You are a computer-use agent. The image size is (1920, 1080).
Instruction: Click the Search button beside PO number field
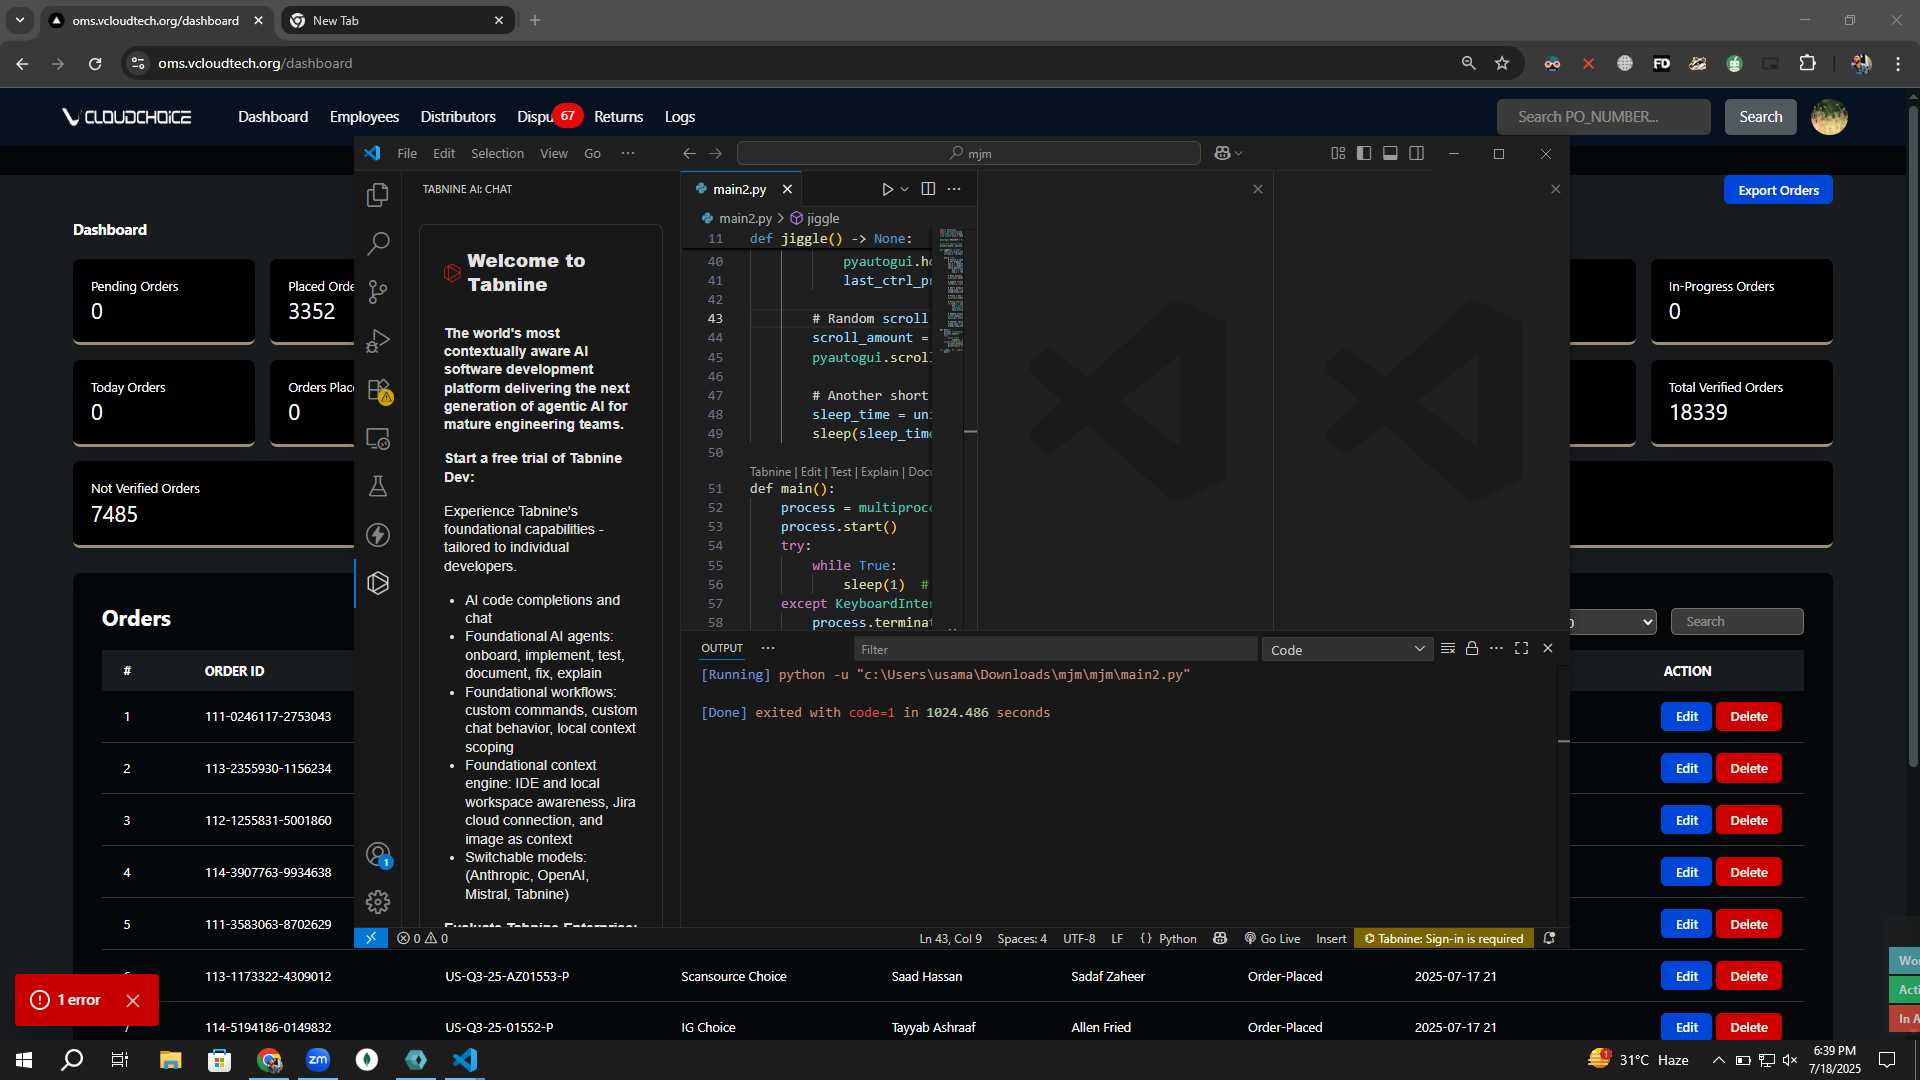1760,117
